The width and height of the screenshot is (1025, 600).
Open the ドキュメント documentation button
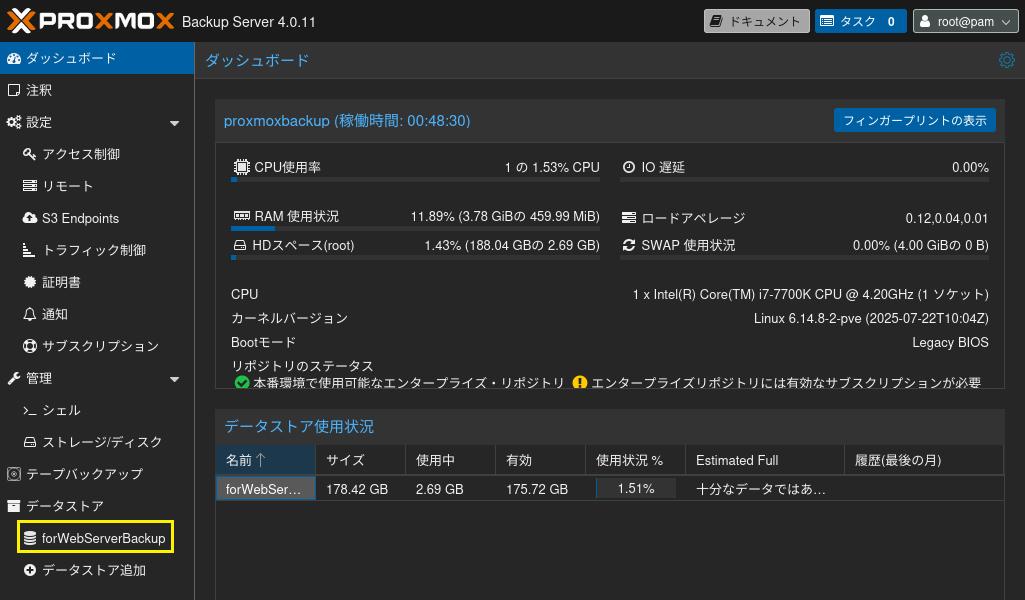tap(756, 21)
